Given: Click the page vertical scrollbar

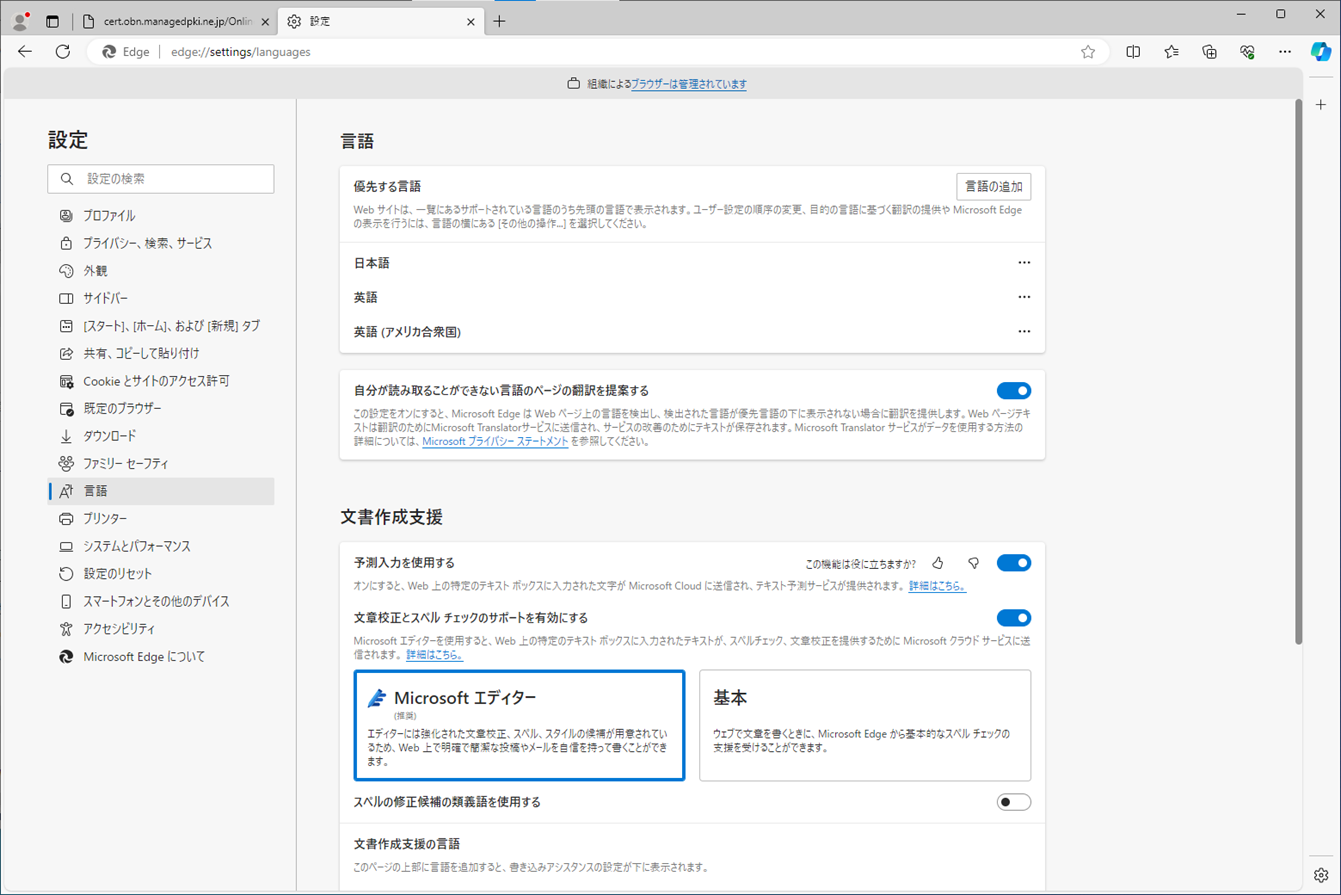Looking at the screenshot, I should 1299,370.
